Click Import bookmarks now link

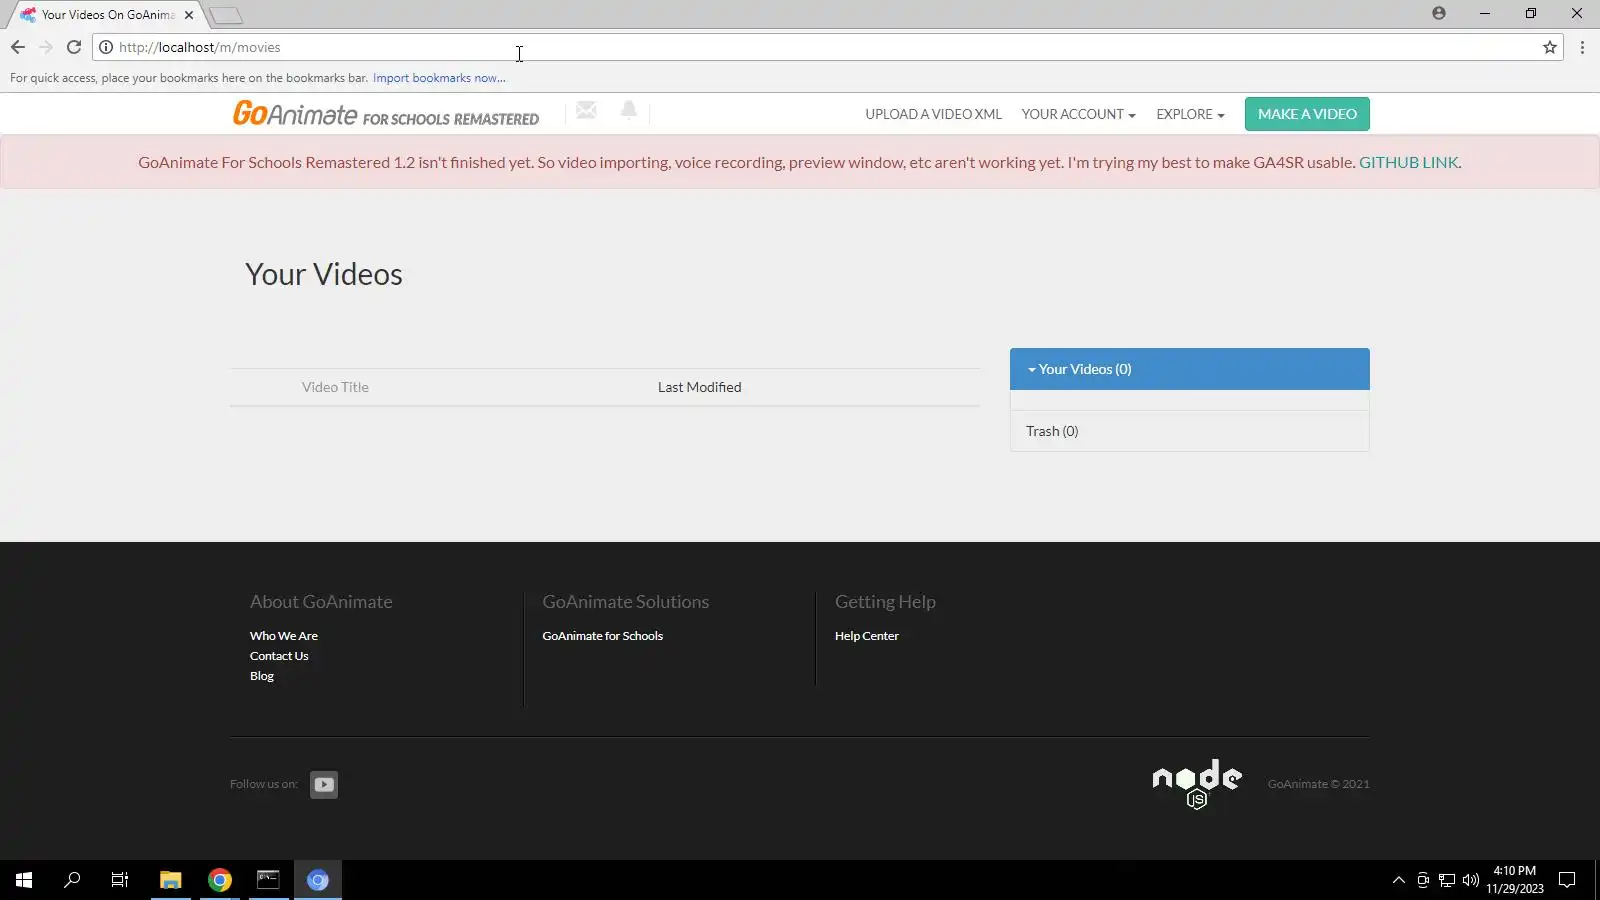pyautogui.click(x=439, y=78)
